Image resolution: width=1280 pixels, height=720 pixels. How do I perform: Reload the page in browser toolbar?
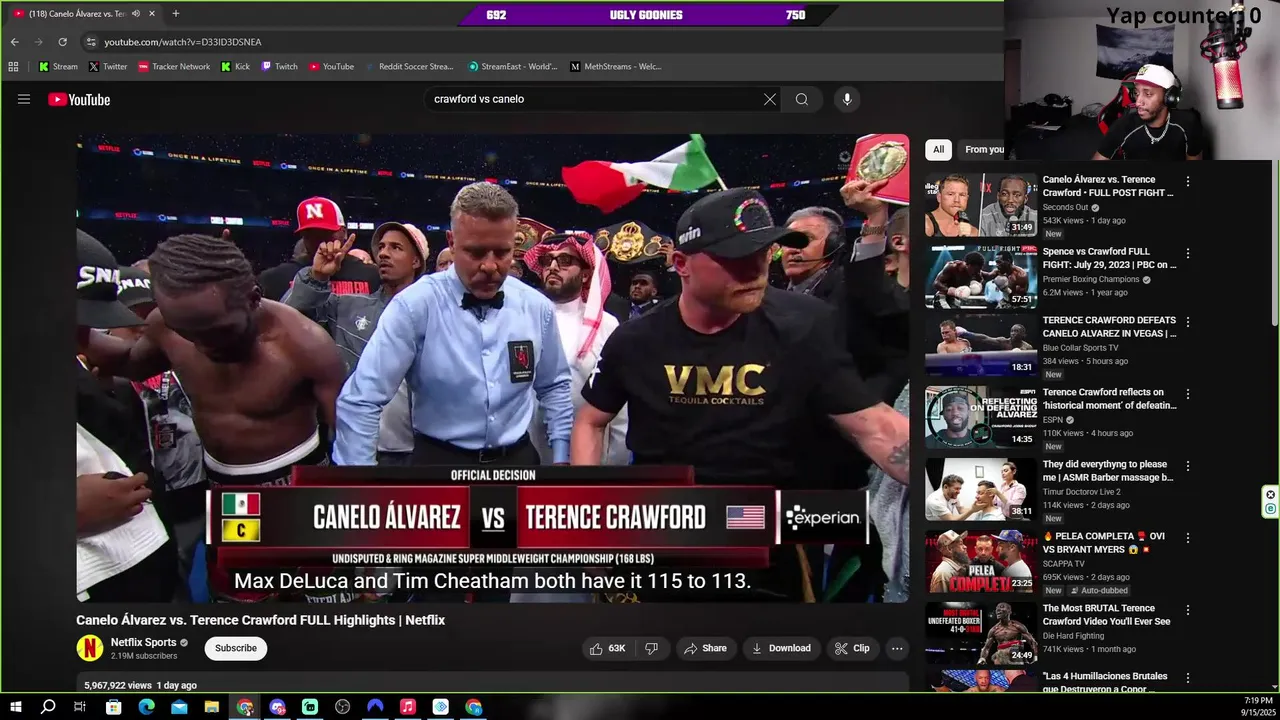62,42
